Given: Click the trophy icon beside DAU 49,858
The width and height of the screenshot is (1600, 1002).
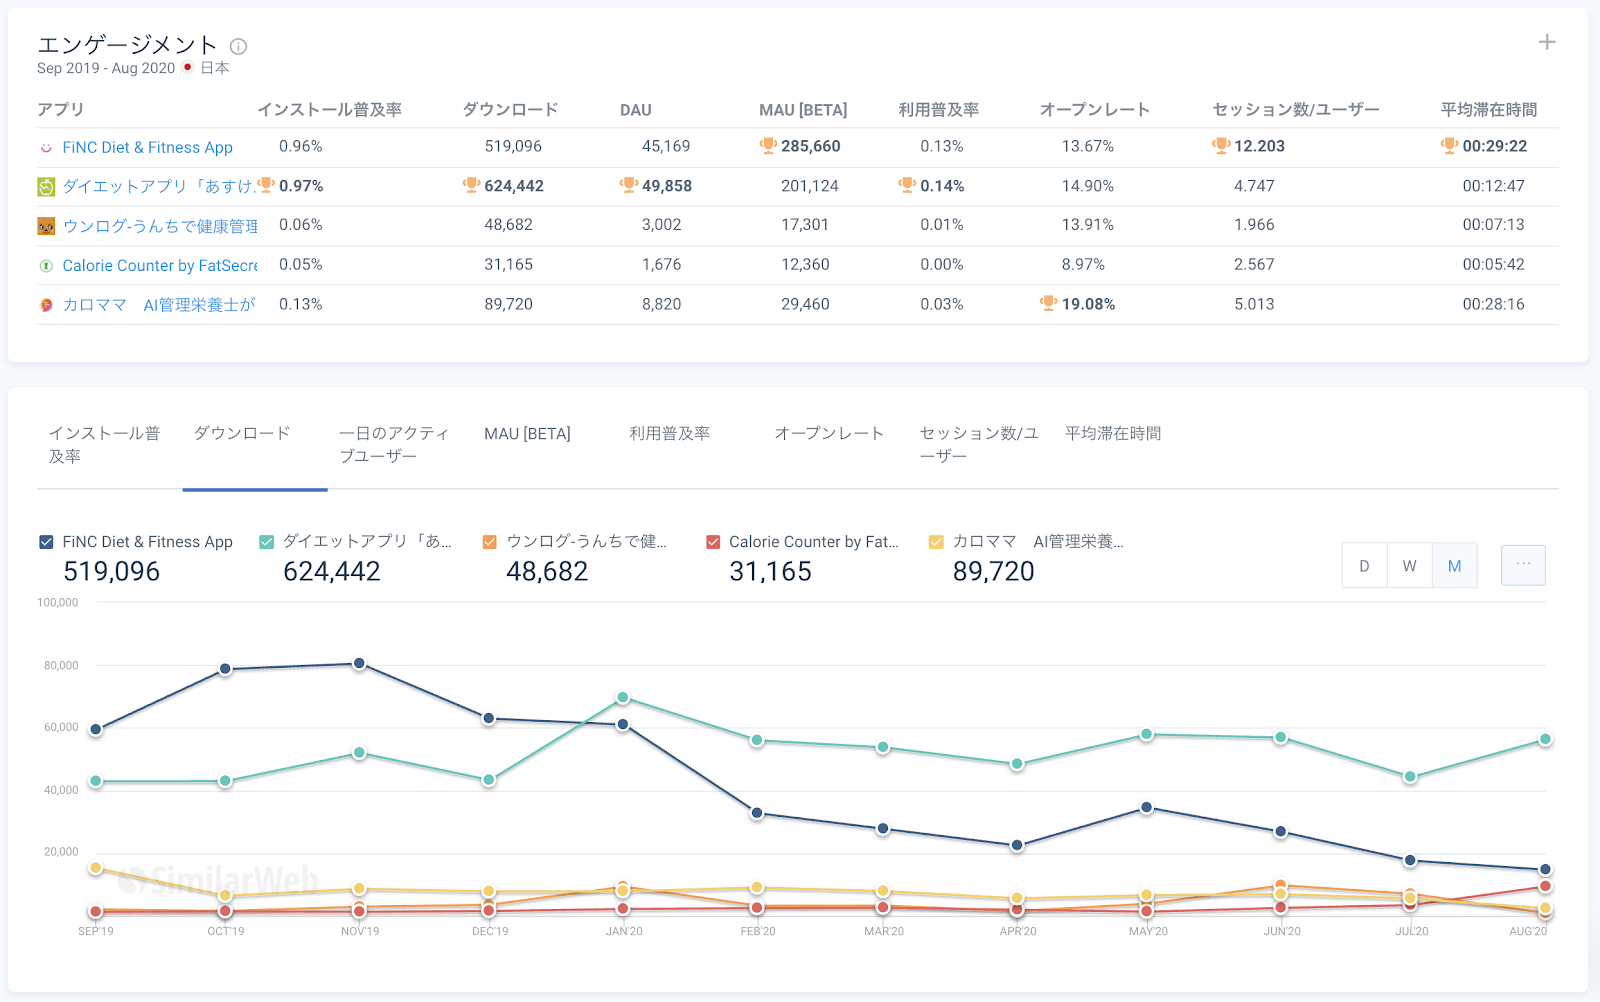Looking at the screenshot, I should pos(629,185).
